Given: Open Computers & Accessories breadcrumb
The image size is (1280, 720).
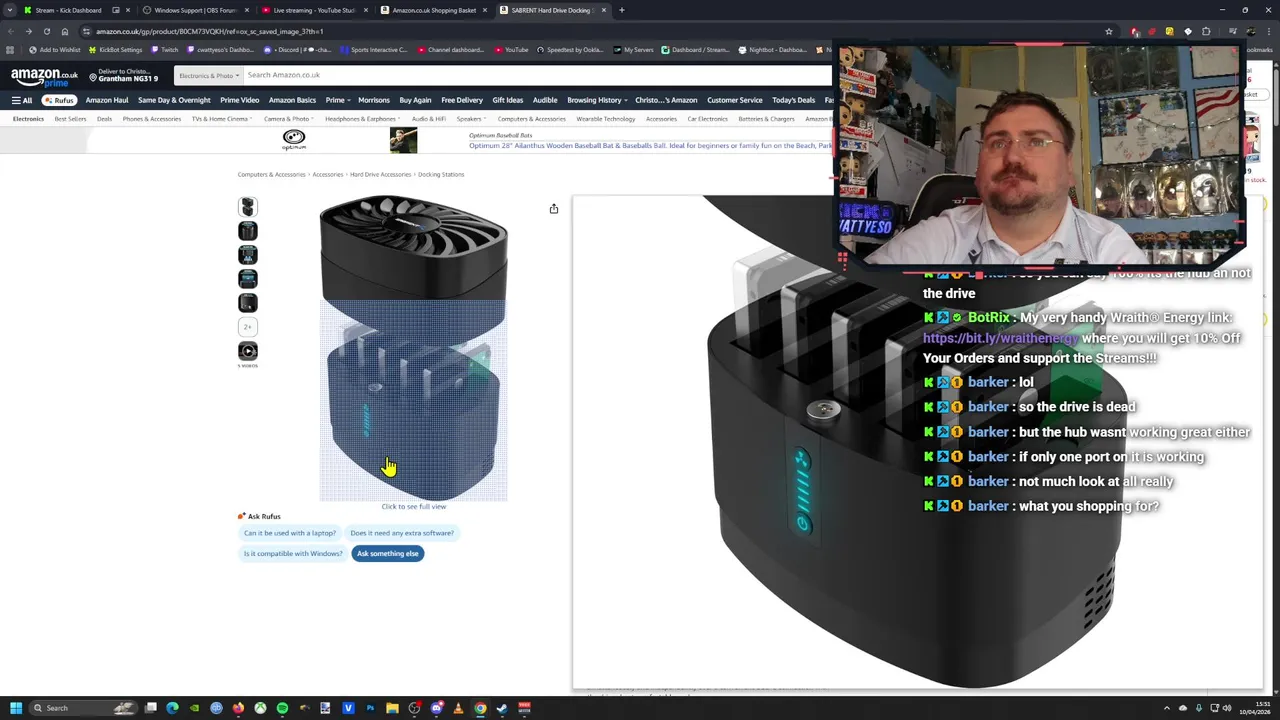Looking at the screenshot, I should (271, 174).
